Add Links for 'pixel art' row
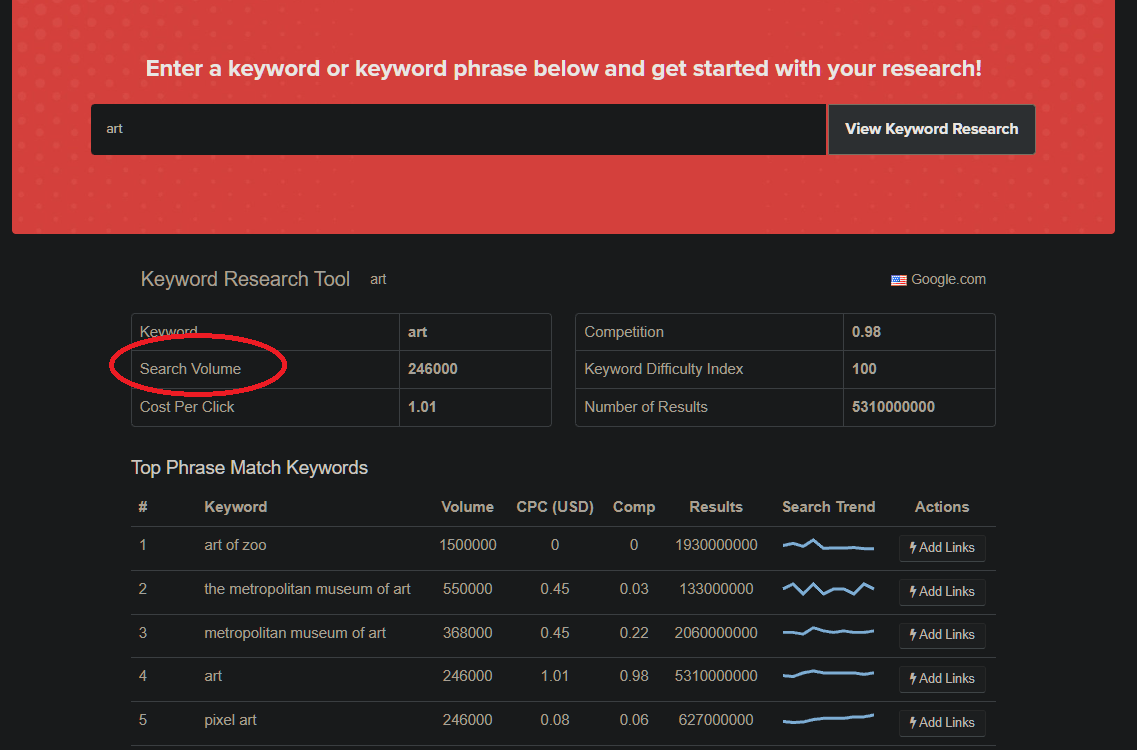Screen dimensions: 1137x750 (x=942, y=722)
